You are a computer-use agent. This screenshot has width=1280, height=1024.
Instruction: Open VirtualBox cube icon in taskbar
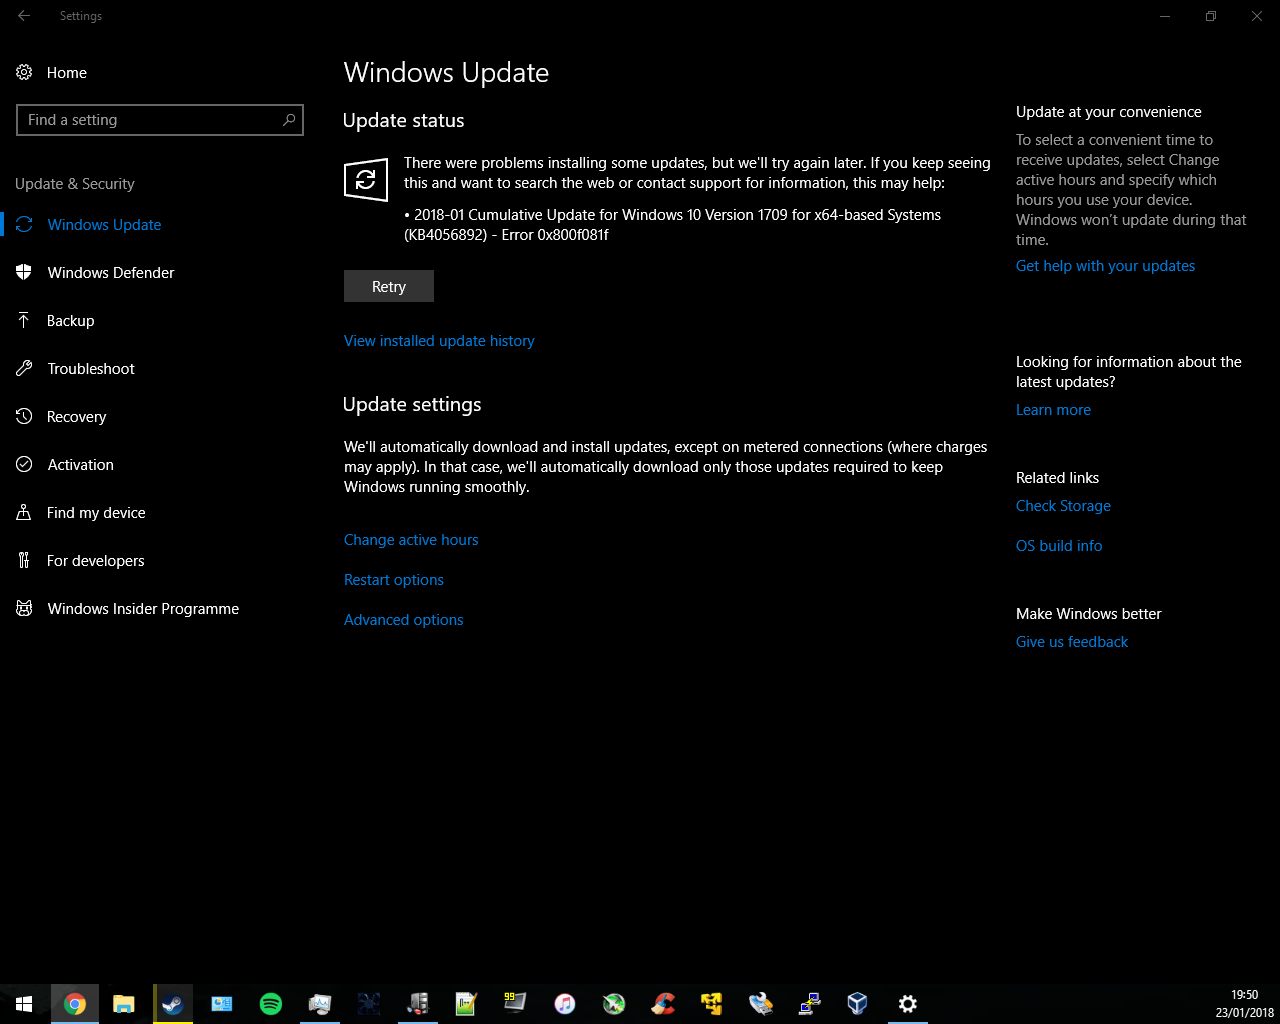pyautogui.click(x=858, y=1004)
